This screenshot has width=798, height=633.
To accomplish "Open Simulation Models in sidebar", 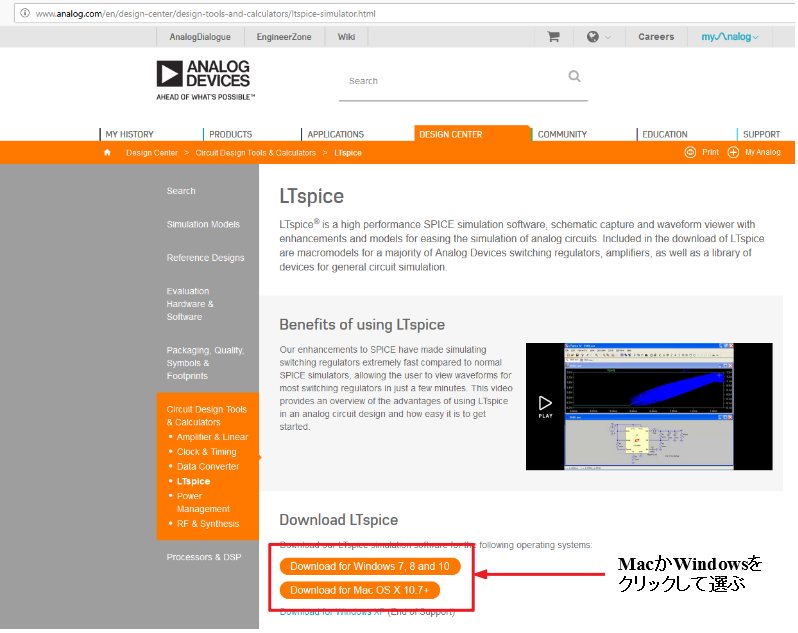I will click(x=203, y=224).
